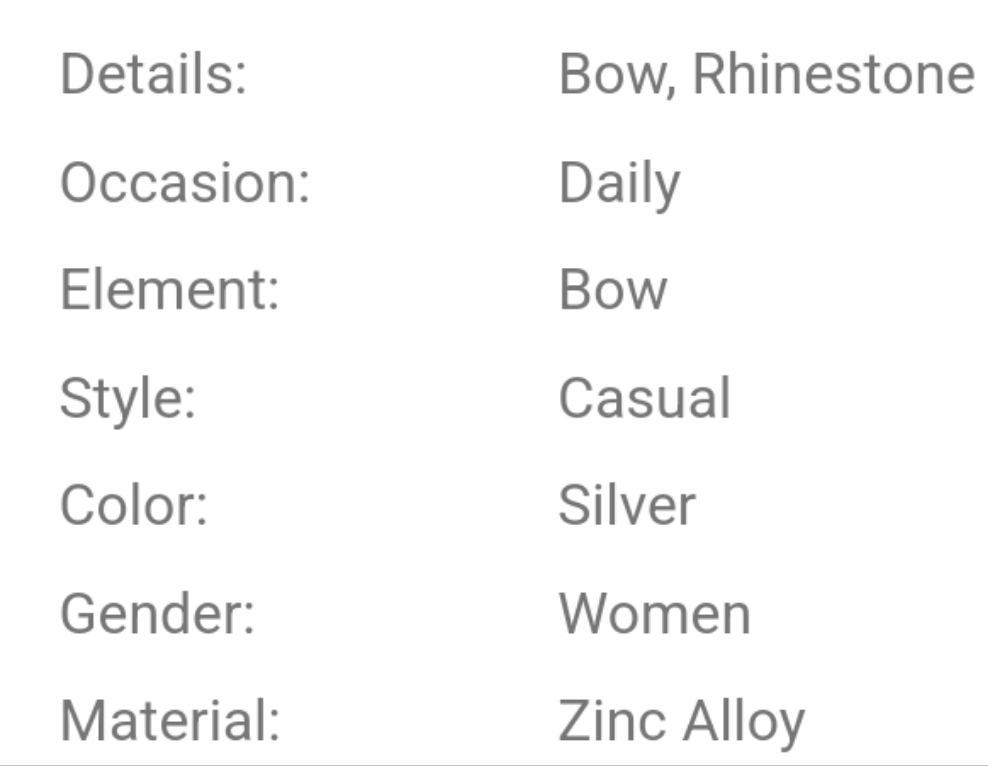The width and height of the screenshot is (988, 766).
Task: Click the Color: label
Action: click(133, 506)
